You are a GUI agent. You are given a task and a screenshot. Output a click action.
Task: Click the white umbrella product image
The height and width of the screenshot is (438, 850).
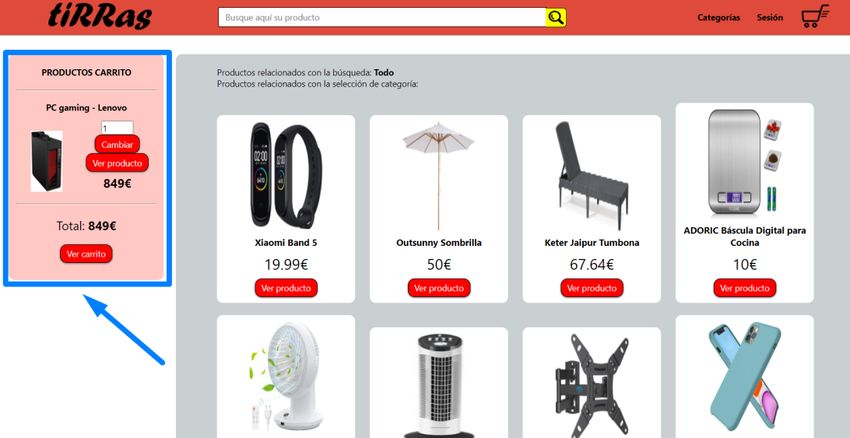click(439, 176)
